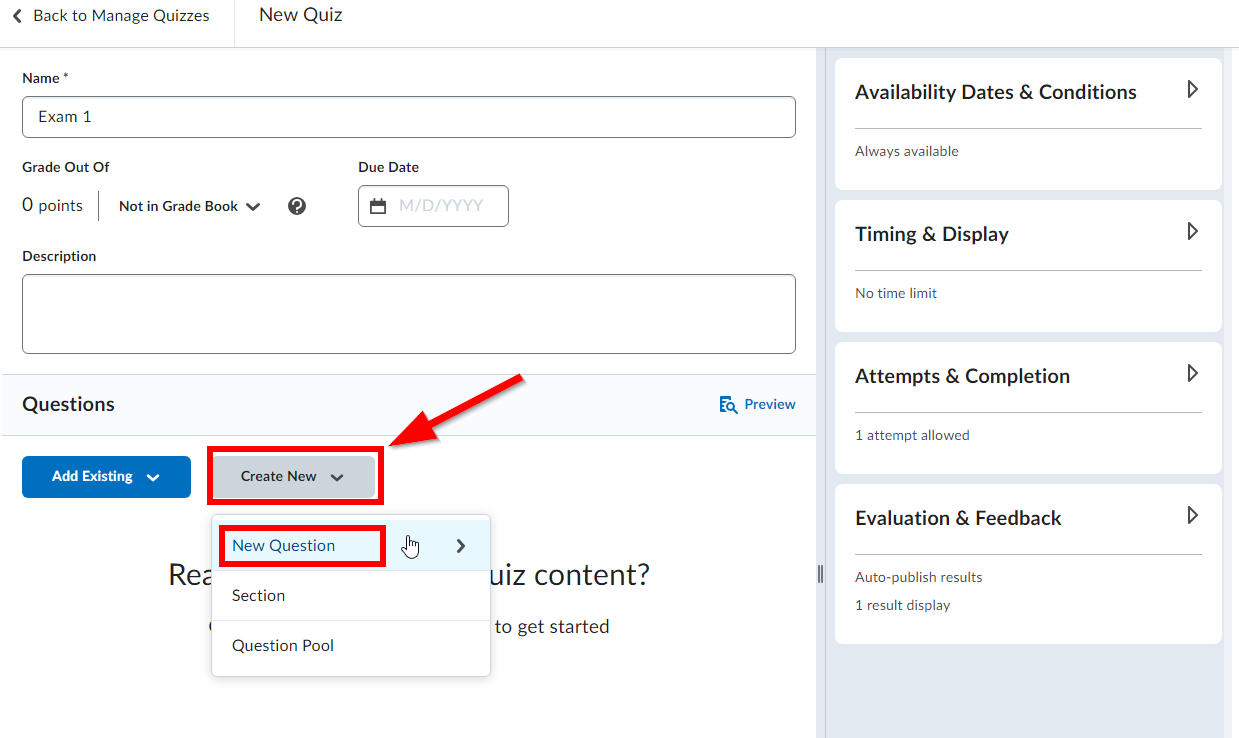The width and height of the screenshot is (1239, 738).
Task: Click the arrow icon on Timing & Display card
Action: point(1192,231)
